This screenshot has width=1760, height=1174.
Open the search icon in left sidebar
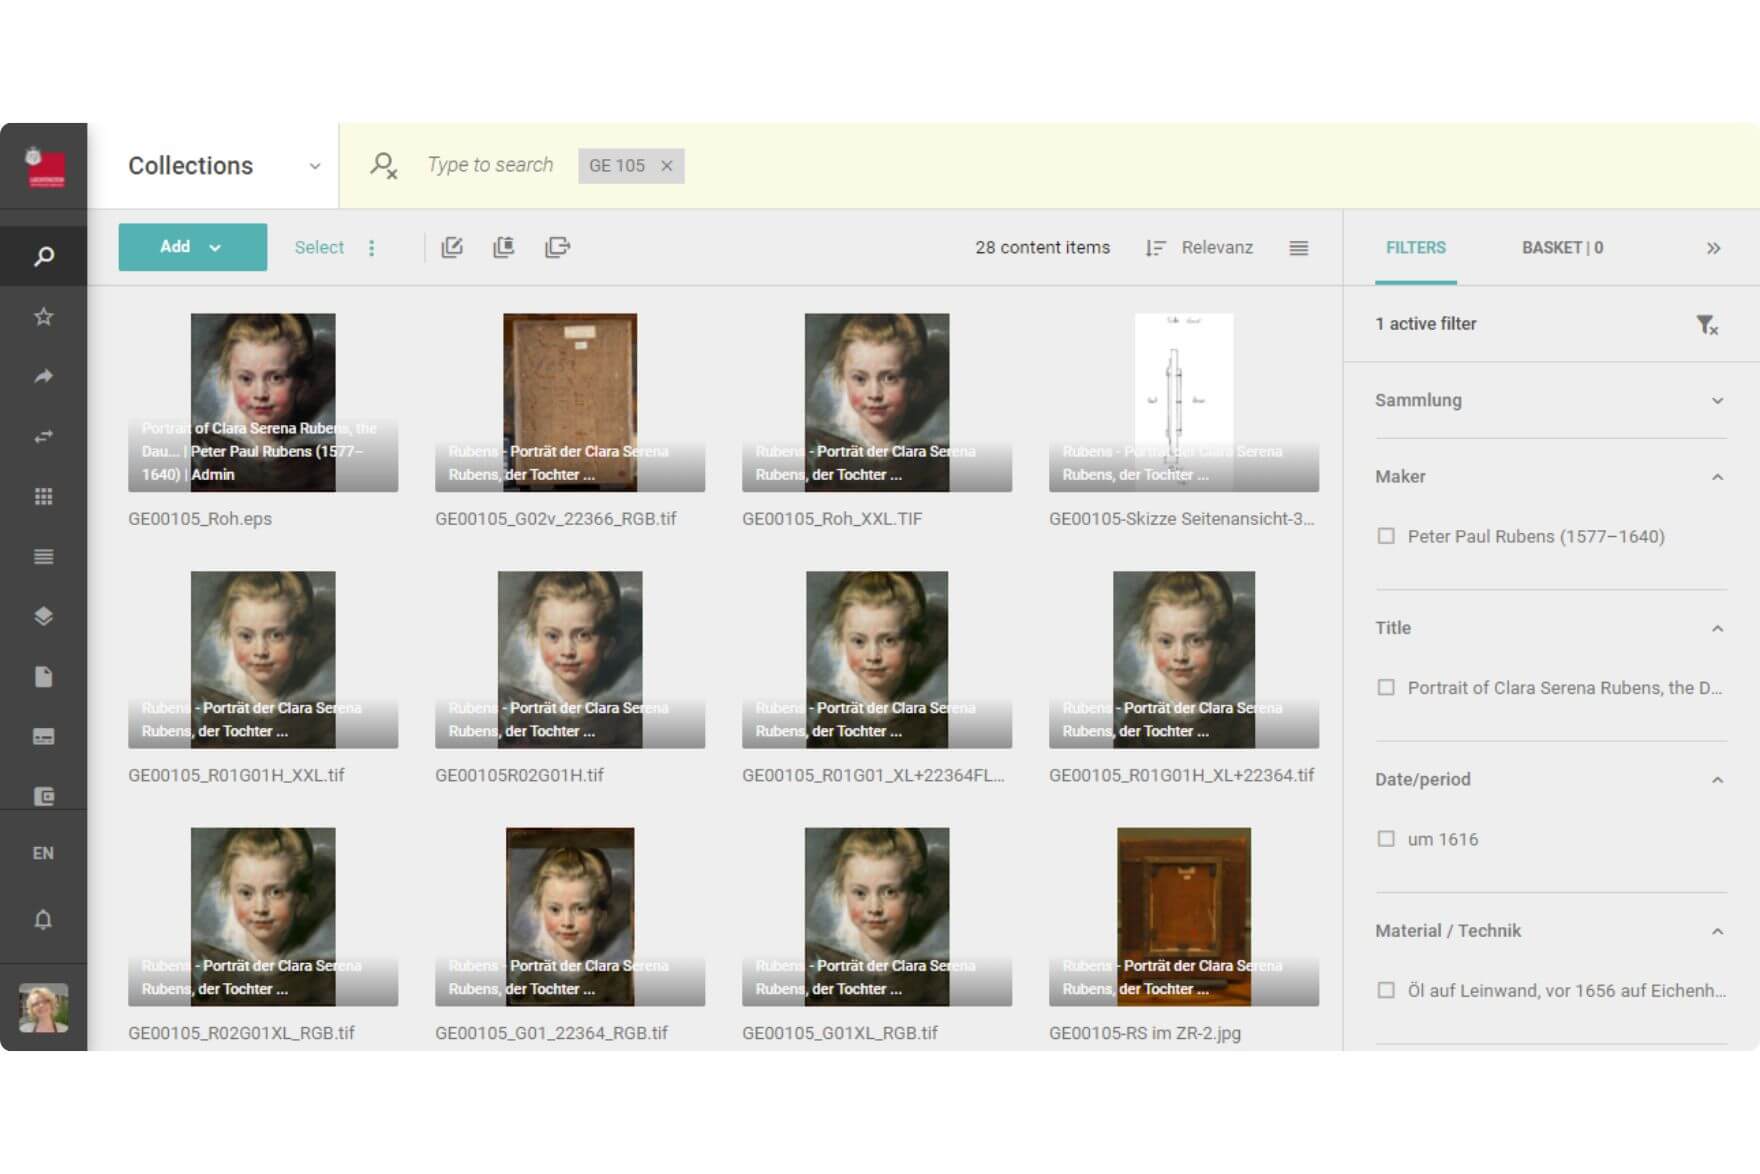click(x=43, y=257)
